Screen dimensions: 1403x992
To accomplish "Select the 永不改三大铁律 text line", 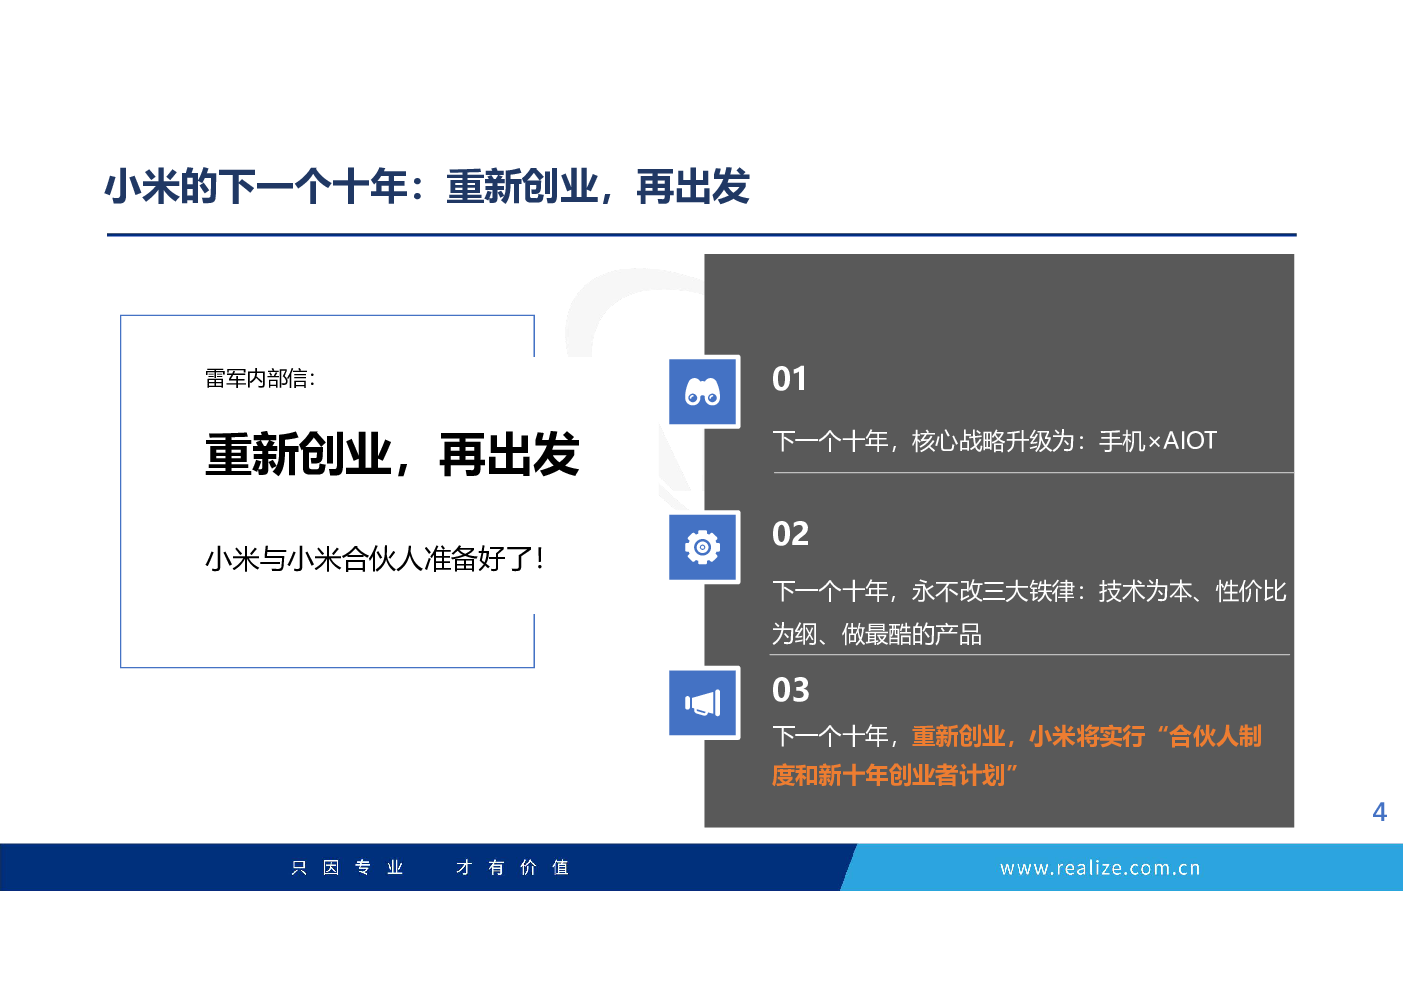I will tap(1028, 591).
